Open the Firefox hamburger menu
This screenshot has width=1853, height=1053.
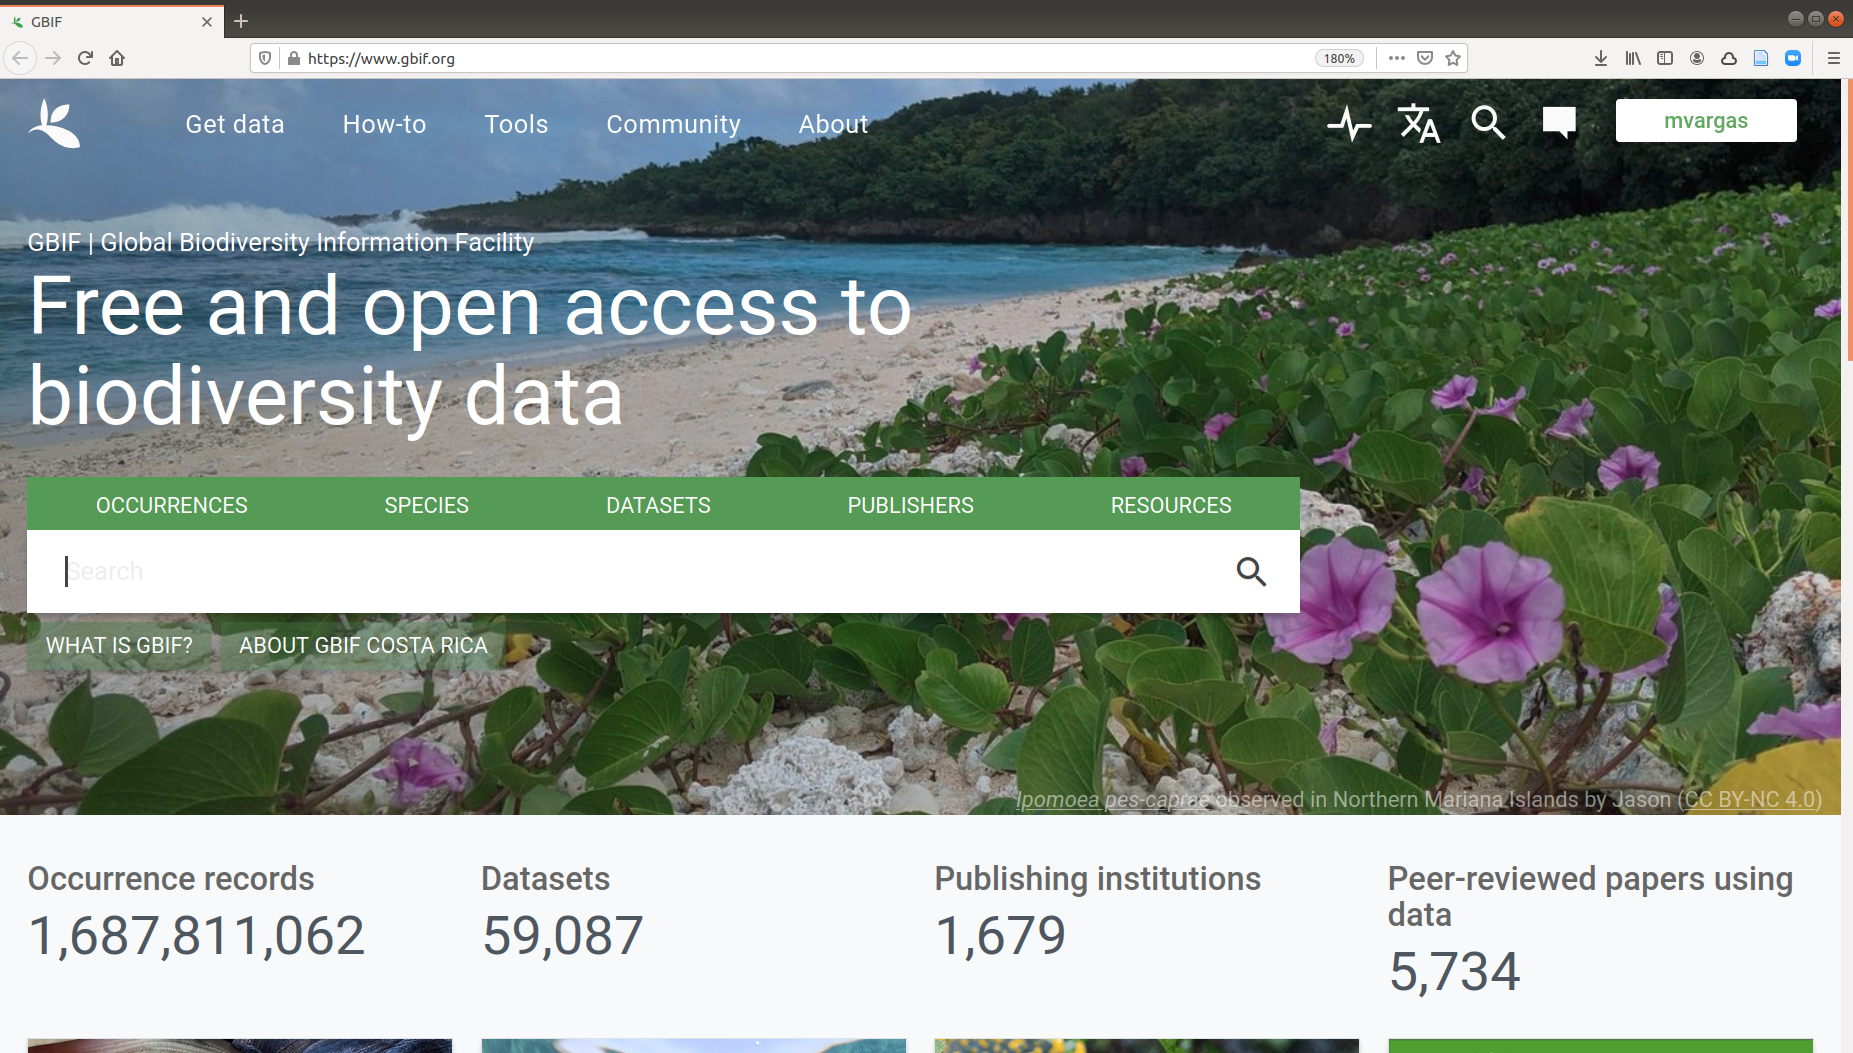pos(1833,58)
